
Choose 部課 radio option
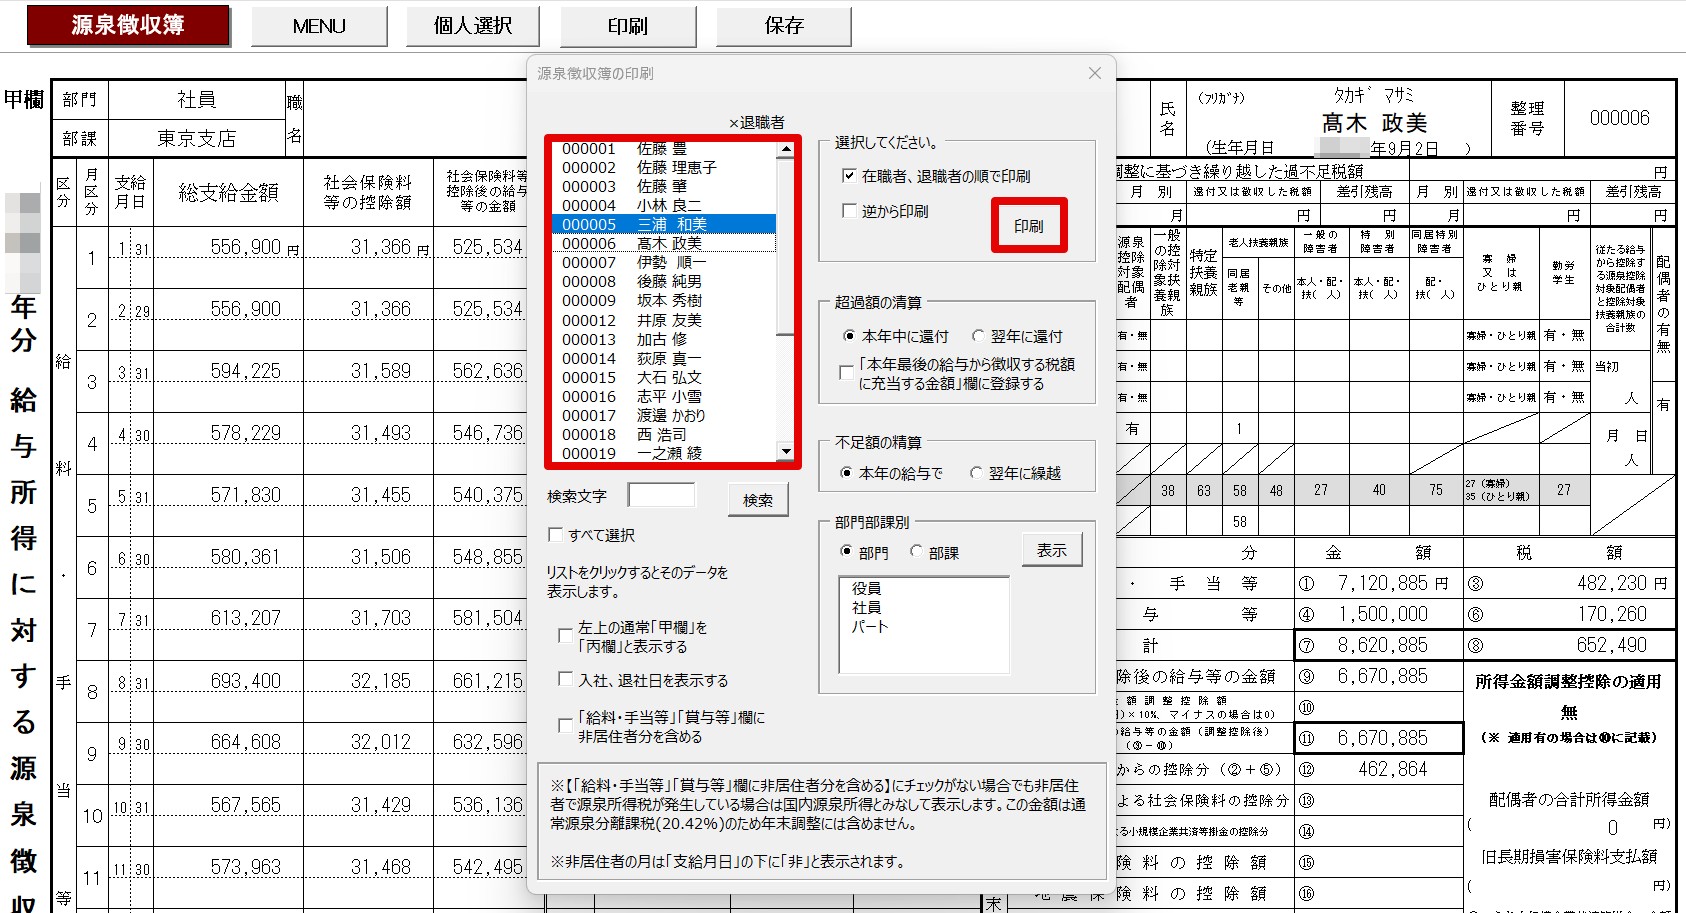point(916,552)
